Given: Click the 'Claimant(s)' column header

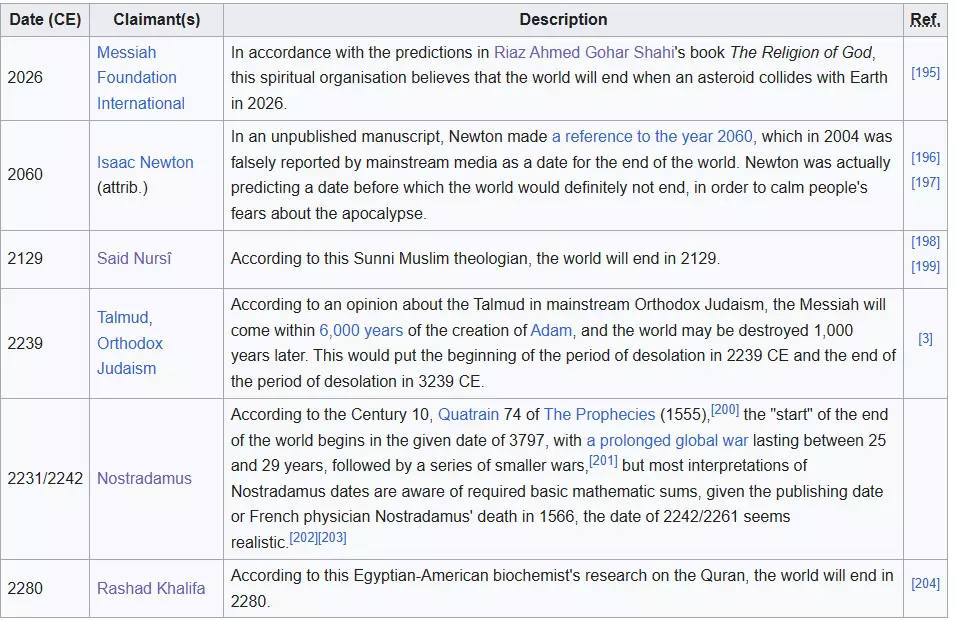Looking at the screenshot, I should tap(157, 20).
